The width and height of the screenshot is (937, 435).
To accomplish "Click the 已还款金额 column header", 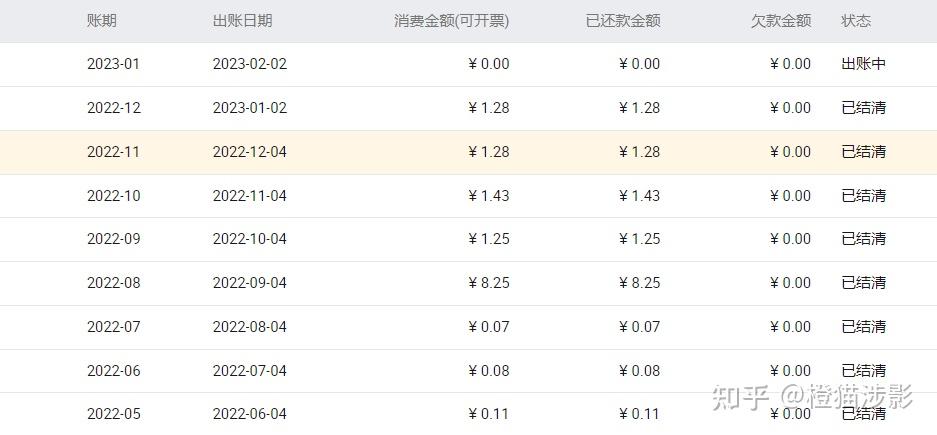I will click(x=623, y=20).
